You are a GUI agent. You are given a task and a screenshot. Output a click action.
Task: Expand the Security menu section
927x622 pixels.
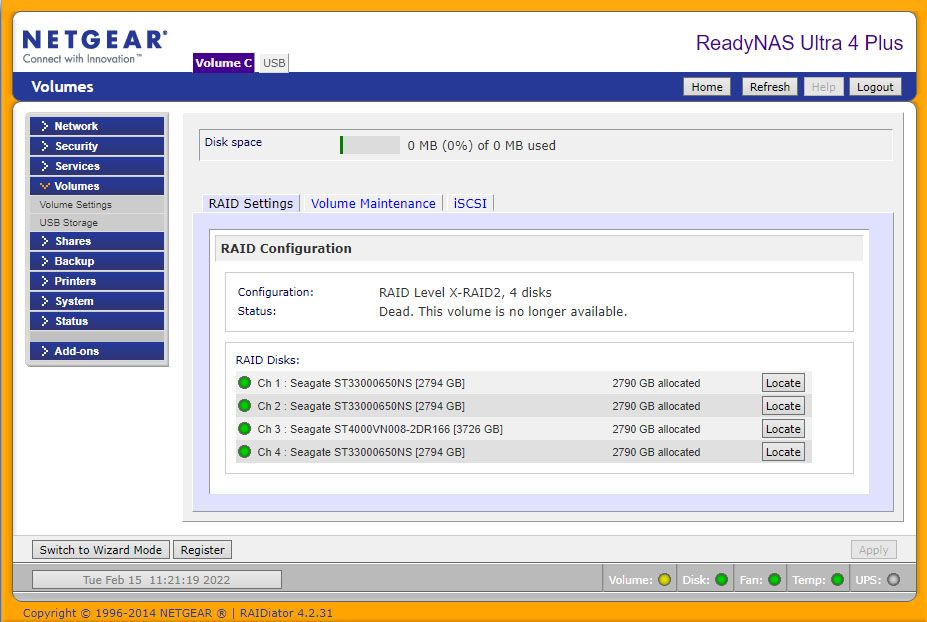pyautogui.click(x=96, y=146)
